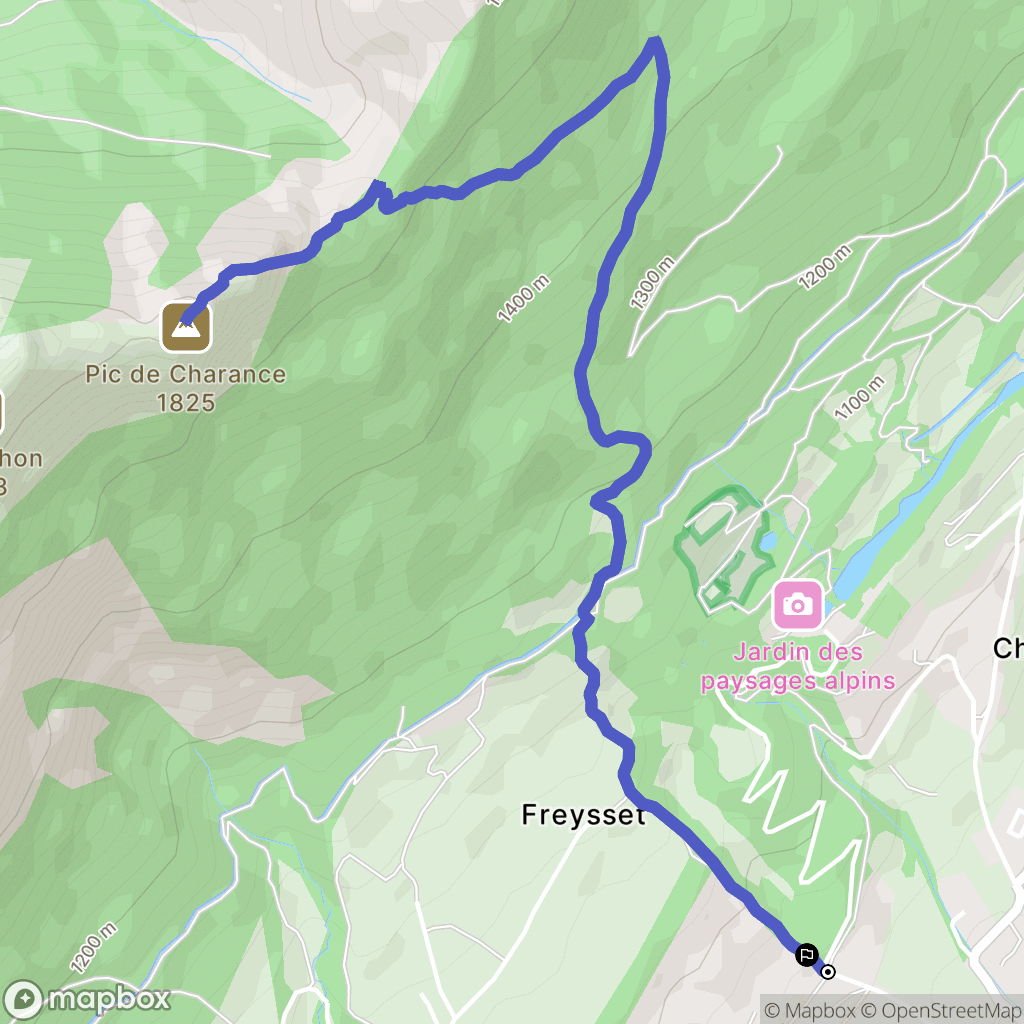Screen dimensions: 1024x1024
Task: Click the lower-left 1200 m contour label
Action: point(93,948)
